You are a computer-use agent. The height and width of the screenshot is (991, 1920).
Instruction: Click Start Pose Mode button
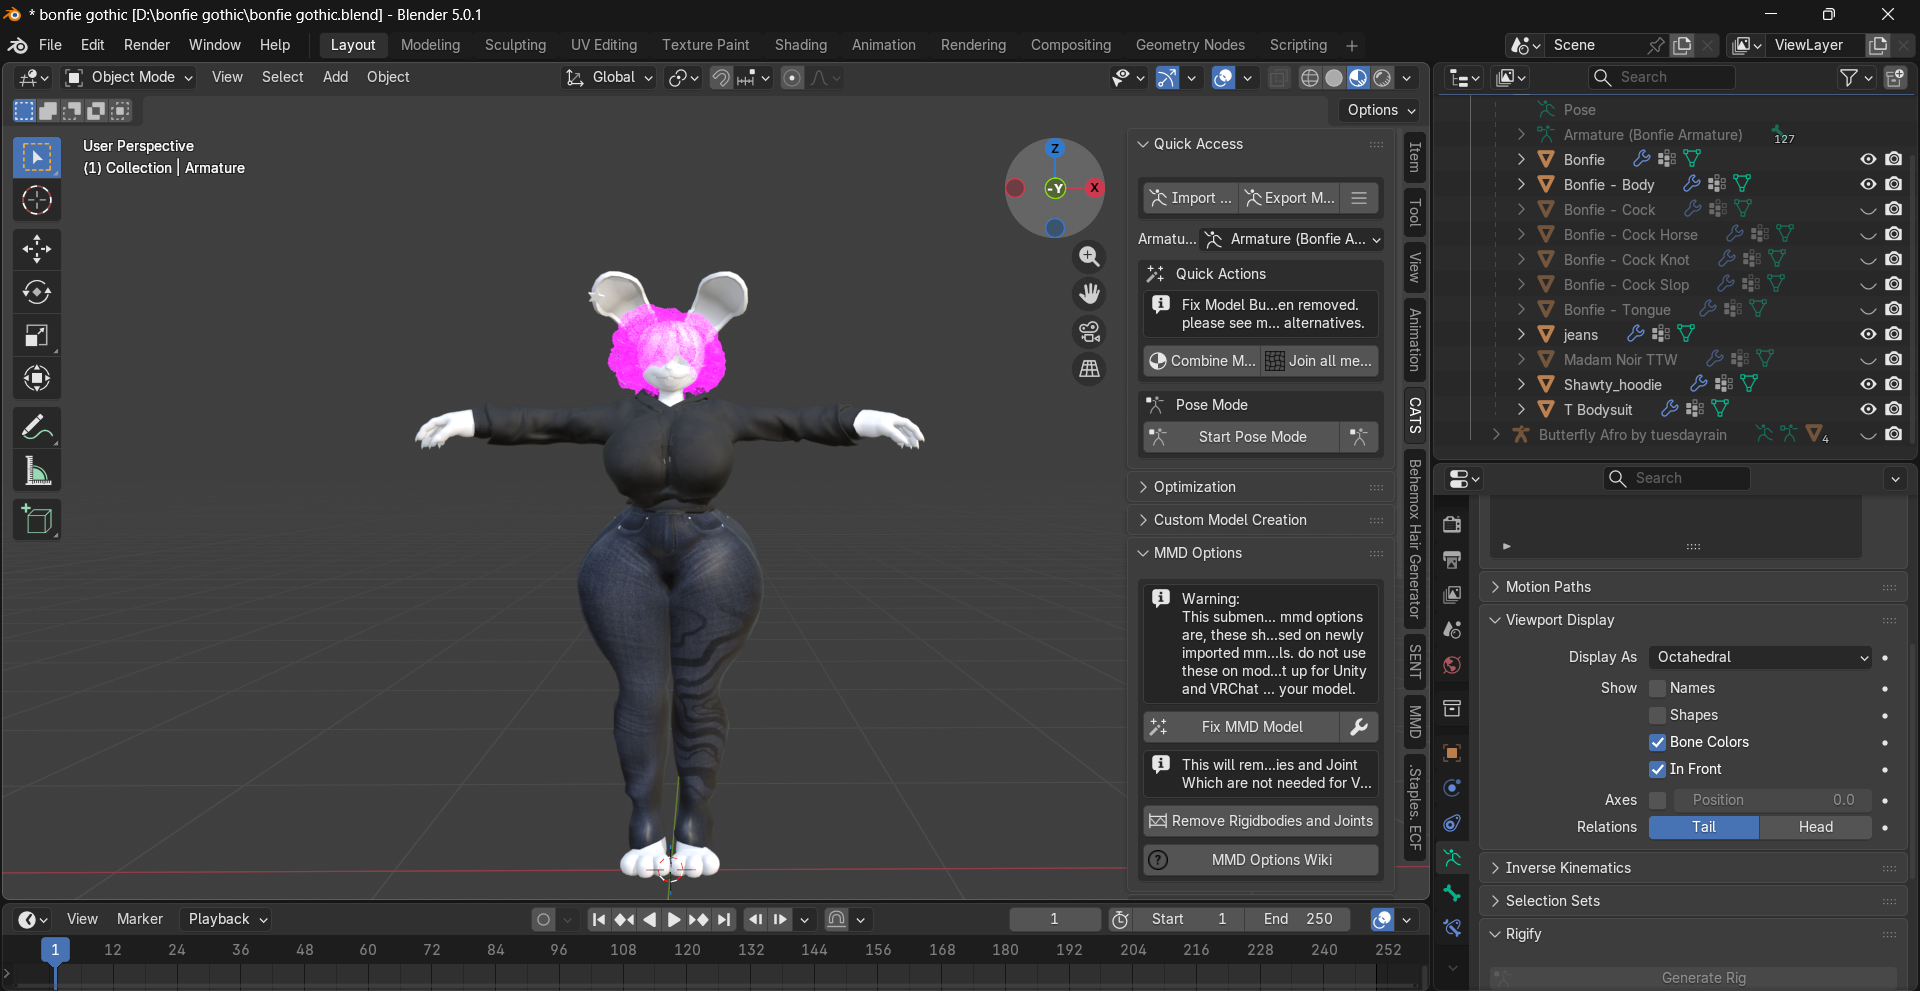(1240, 437)
